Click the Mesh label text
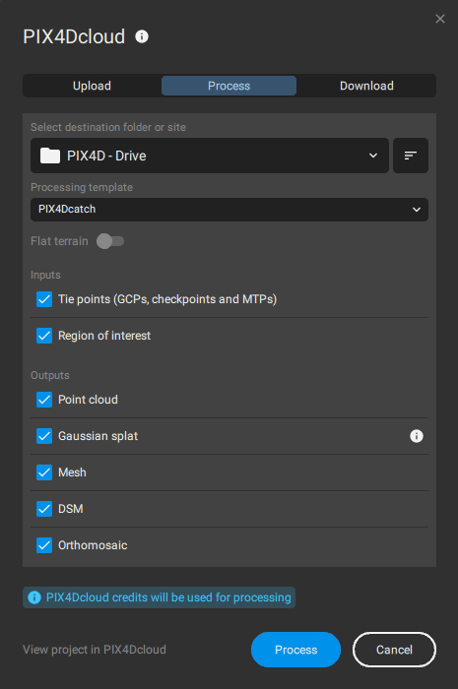 (x=72, y=472)
